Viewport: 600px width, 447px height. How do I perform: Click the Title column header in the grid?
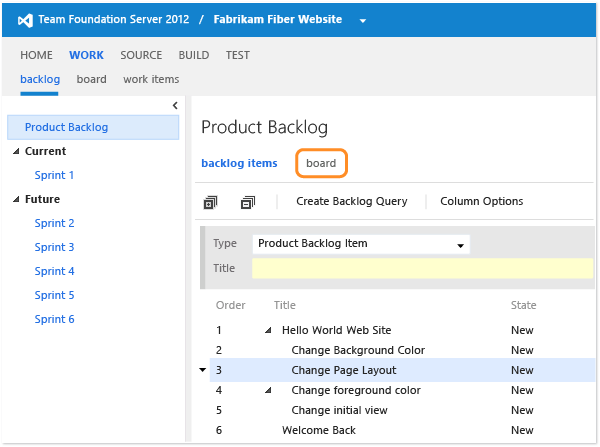(285, 305)
